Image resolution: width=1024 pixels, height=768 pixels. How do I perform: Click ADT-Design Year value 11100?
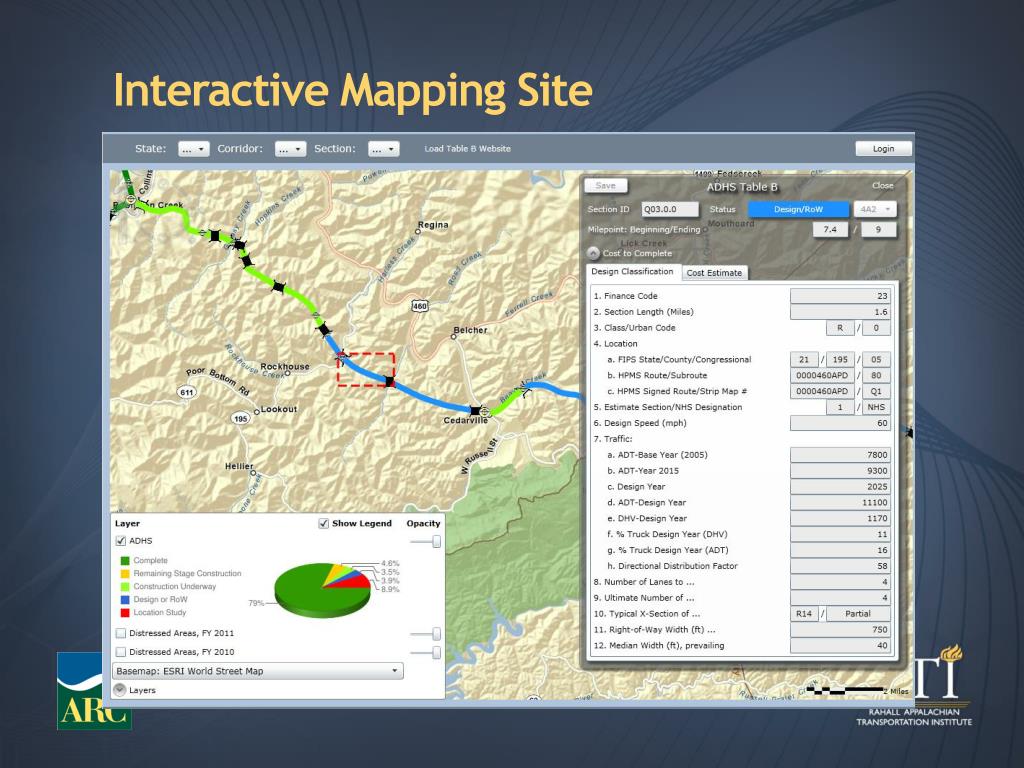tap(840, 502)
